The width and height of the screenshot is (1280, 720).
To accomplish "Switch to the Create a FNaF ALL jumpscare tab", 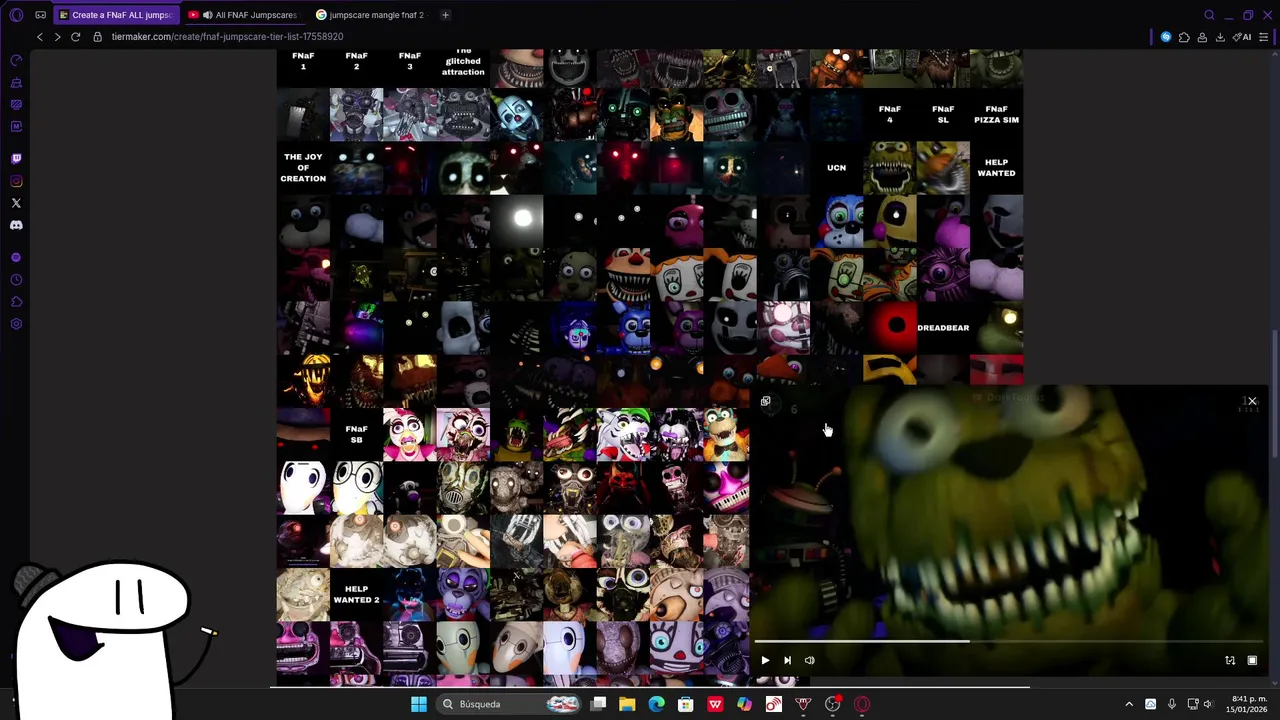I will tap(115, 15).
